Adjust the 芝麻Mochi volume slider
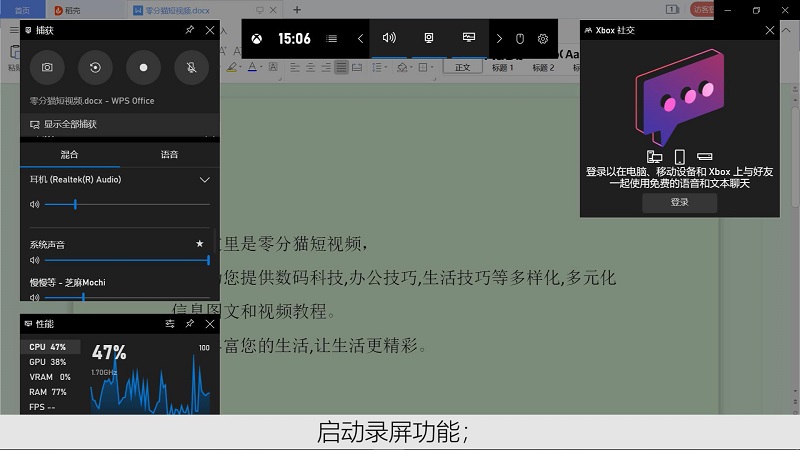800x450 pixels. click(127, 297)
